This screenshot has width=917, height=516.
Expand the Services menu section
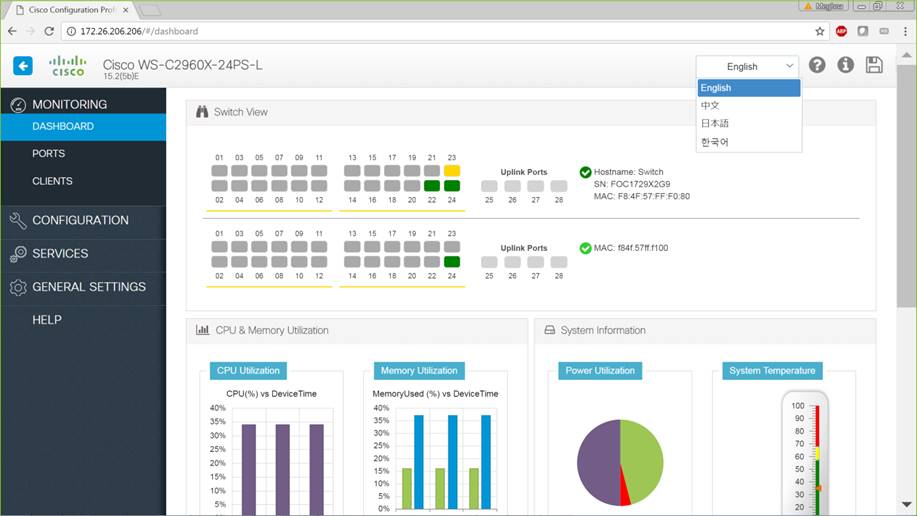[x=83, y=254]
